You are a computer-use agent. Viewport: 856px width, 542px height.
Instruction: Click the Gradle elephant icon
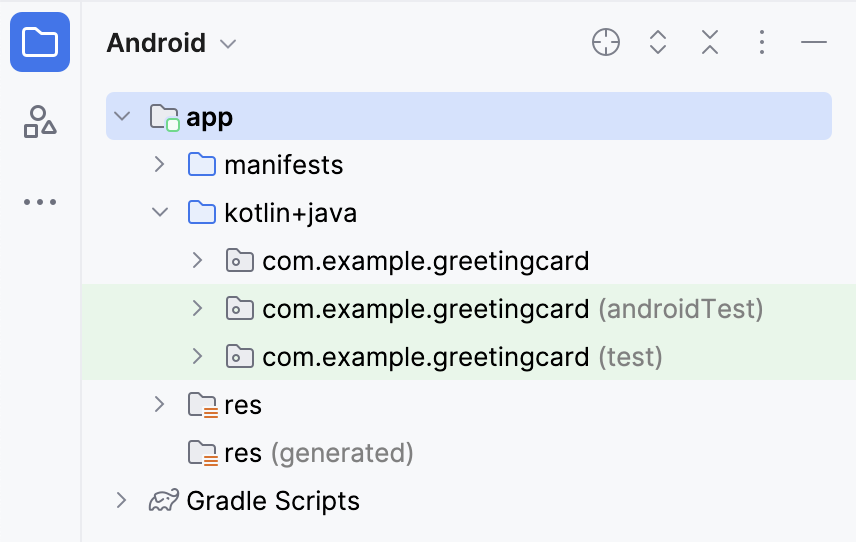point(164,501)
